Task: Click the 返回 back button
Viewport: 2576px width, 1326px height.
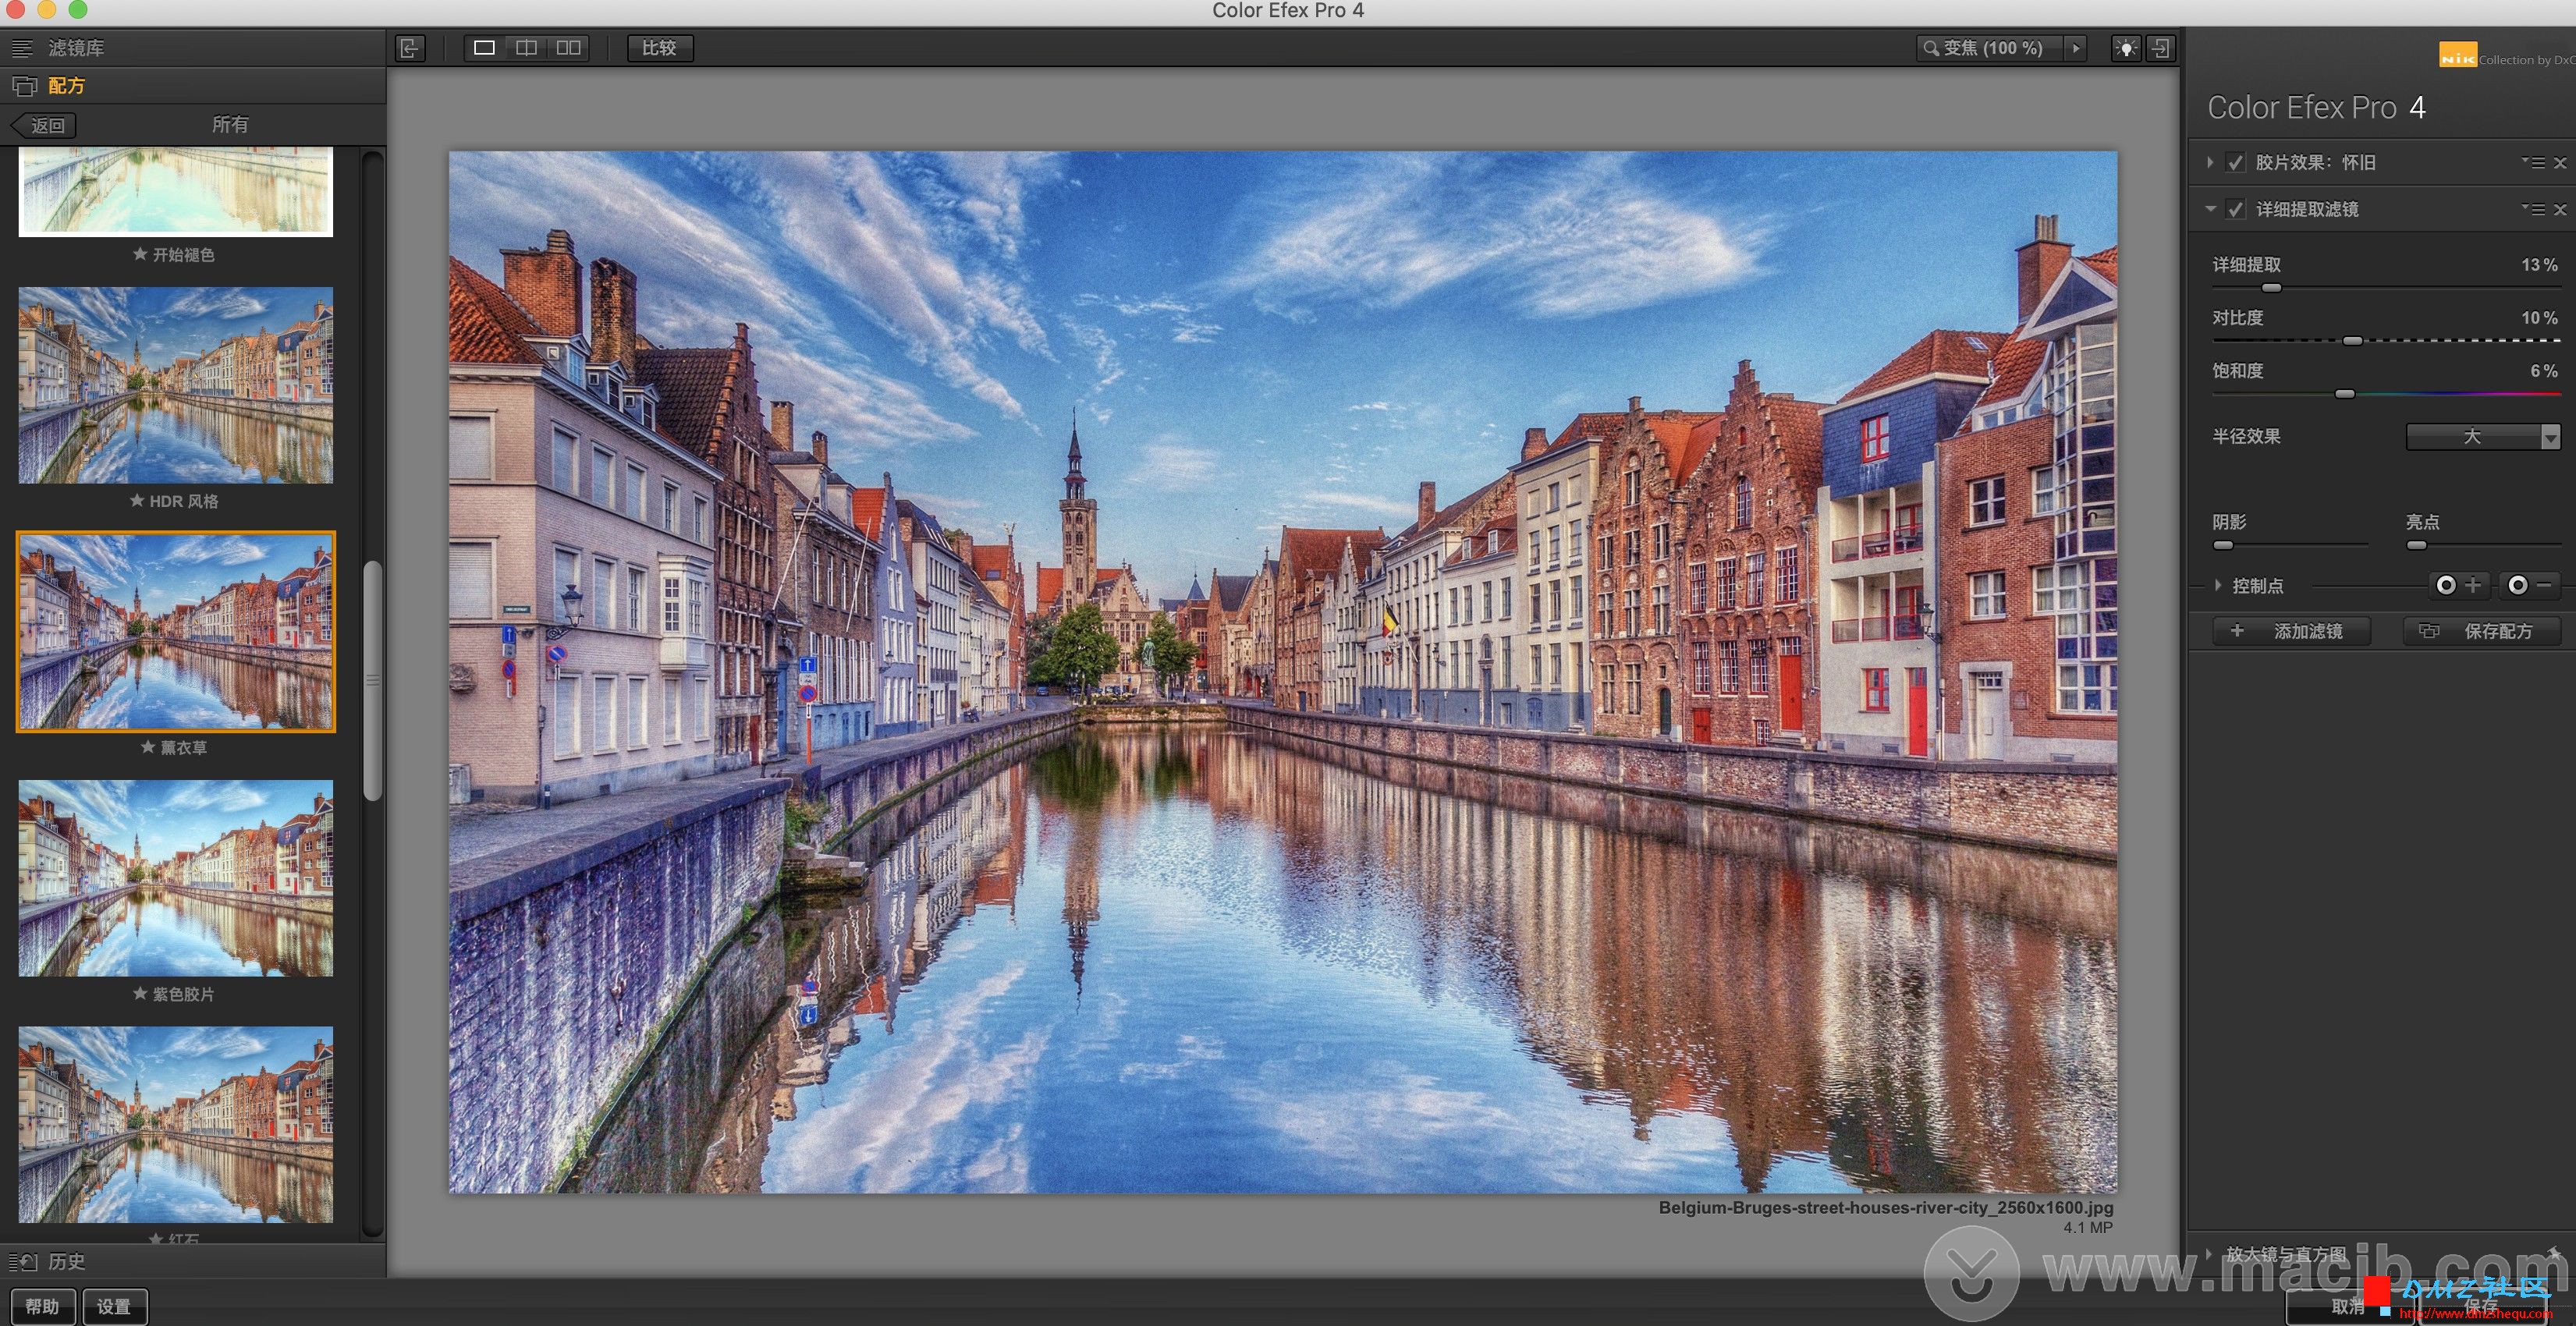Action: pos(44,125)
